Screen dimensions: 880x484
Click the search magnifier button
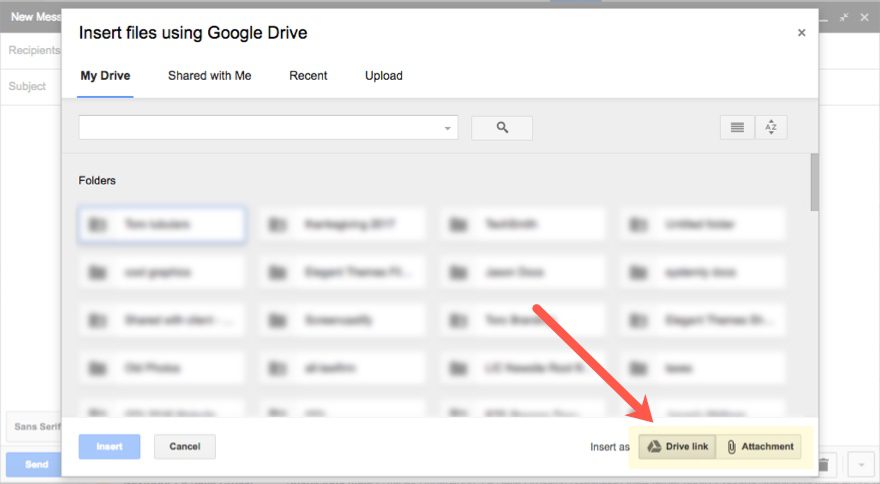[x=502, y=128]
